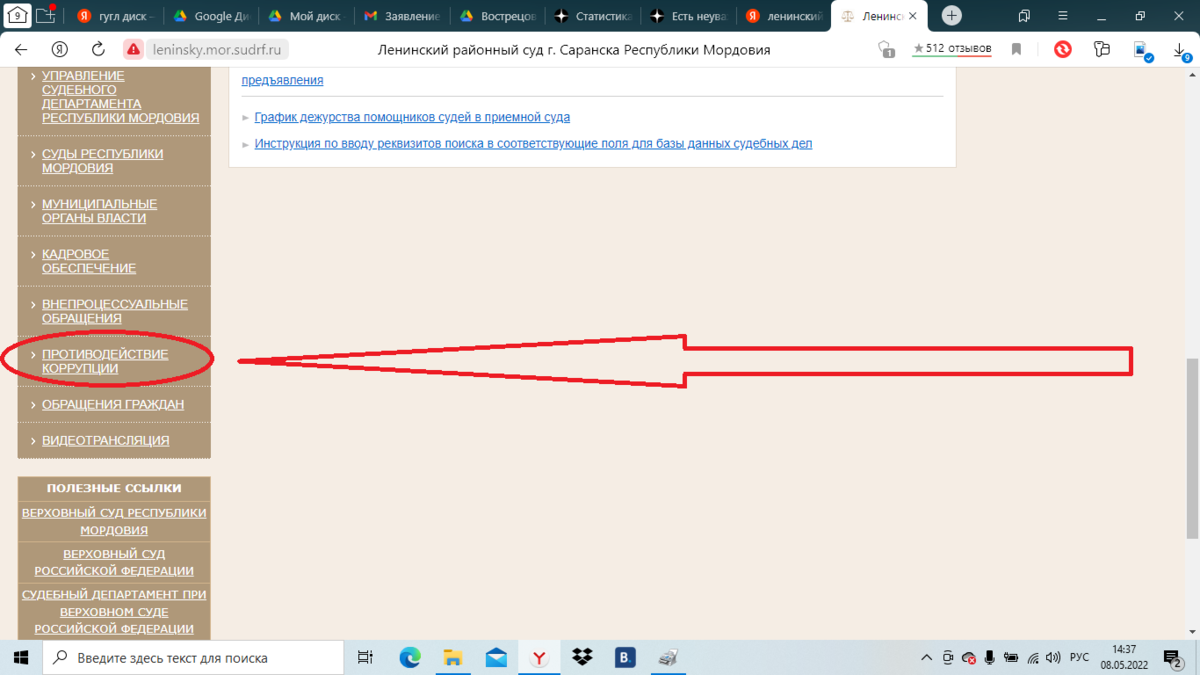Open 'Суды Республики Мордовия' menu item
This screenshot has height=675, width=1200.
coord(102,161)
